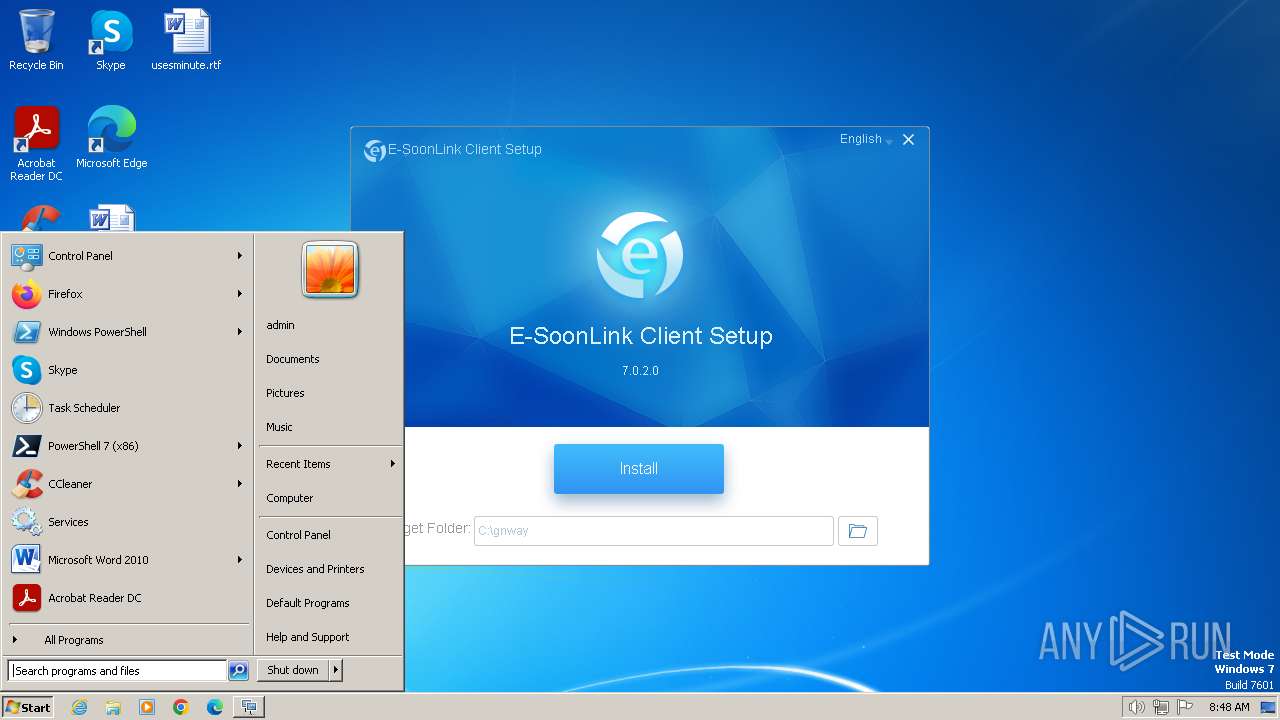The height and width of the screenshot is (720, 1280).
Task: Expand Recent Items submenu arrow
Action: click(393, 464)
